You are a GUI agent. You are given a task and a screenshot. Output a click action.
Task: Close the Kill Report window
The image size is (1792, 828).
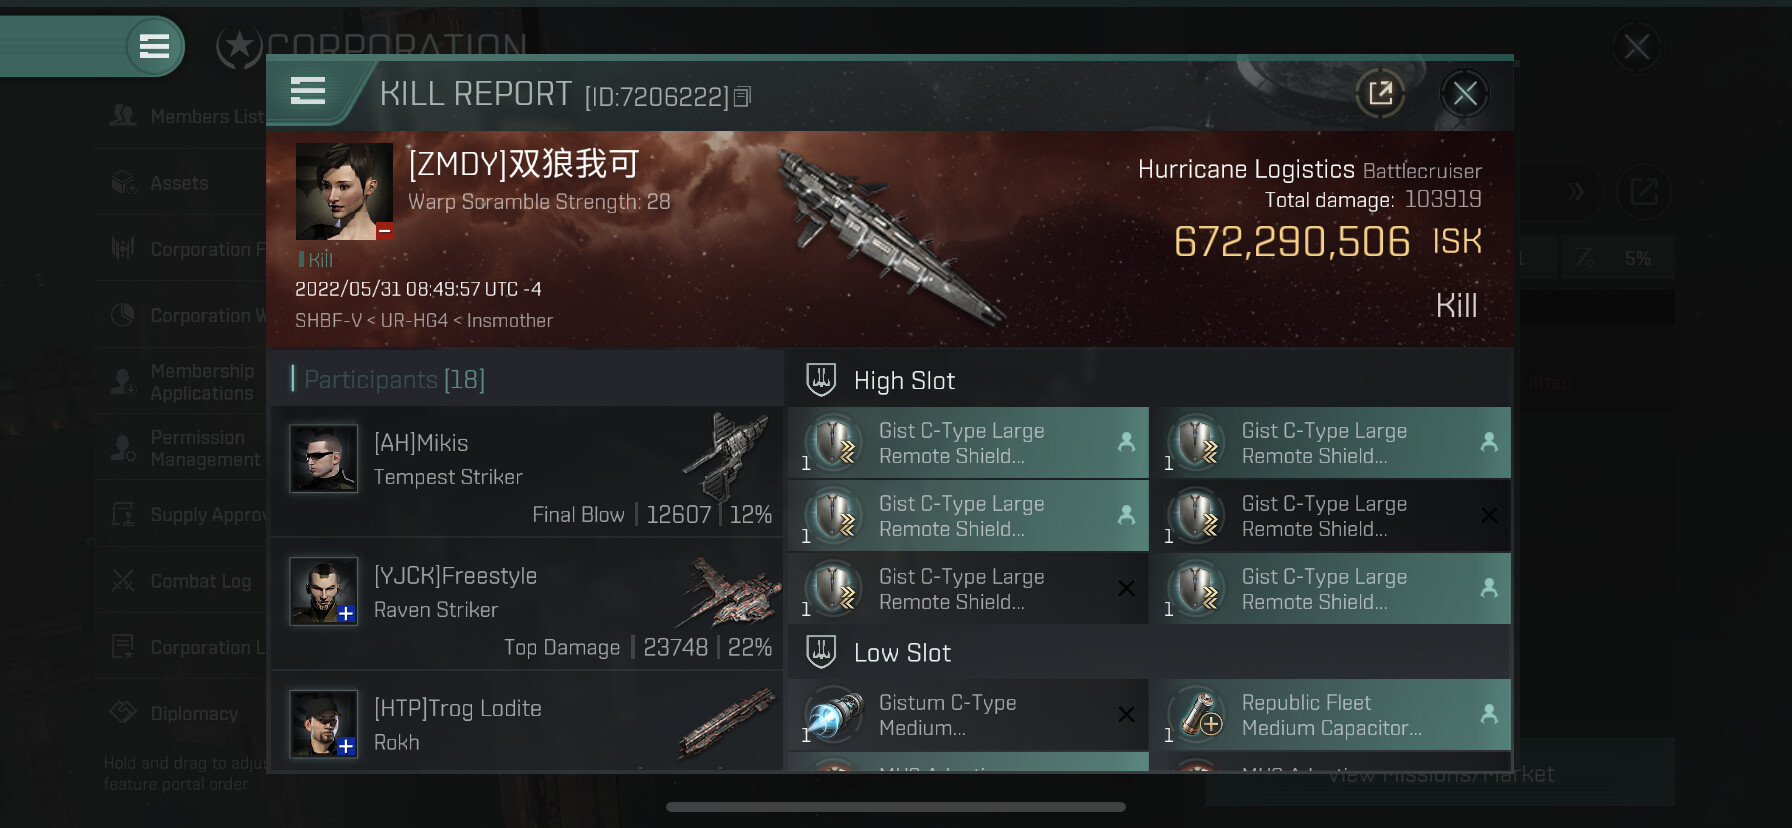tap(1465, 94)
